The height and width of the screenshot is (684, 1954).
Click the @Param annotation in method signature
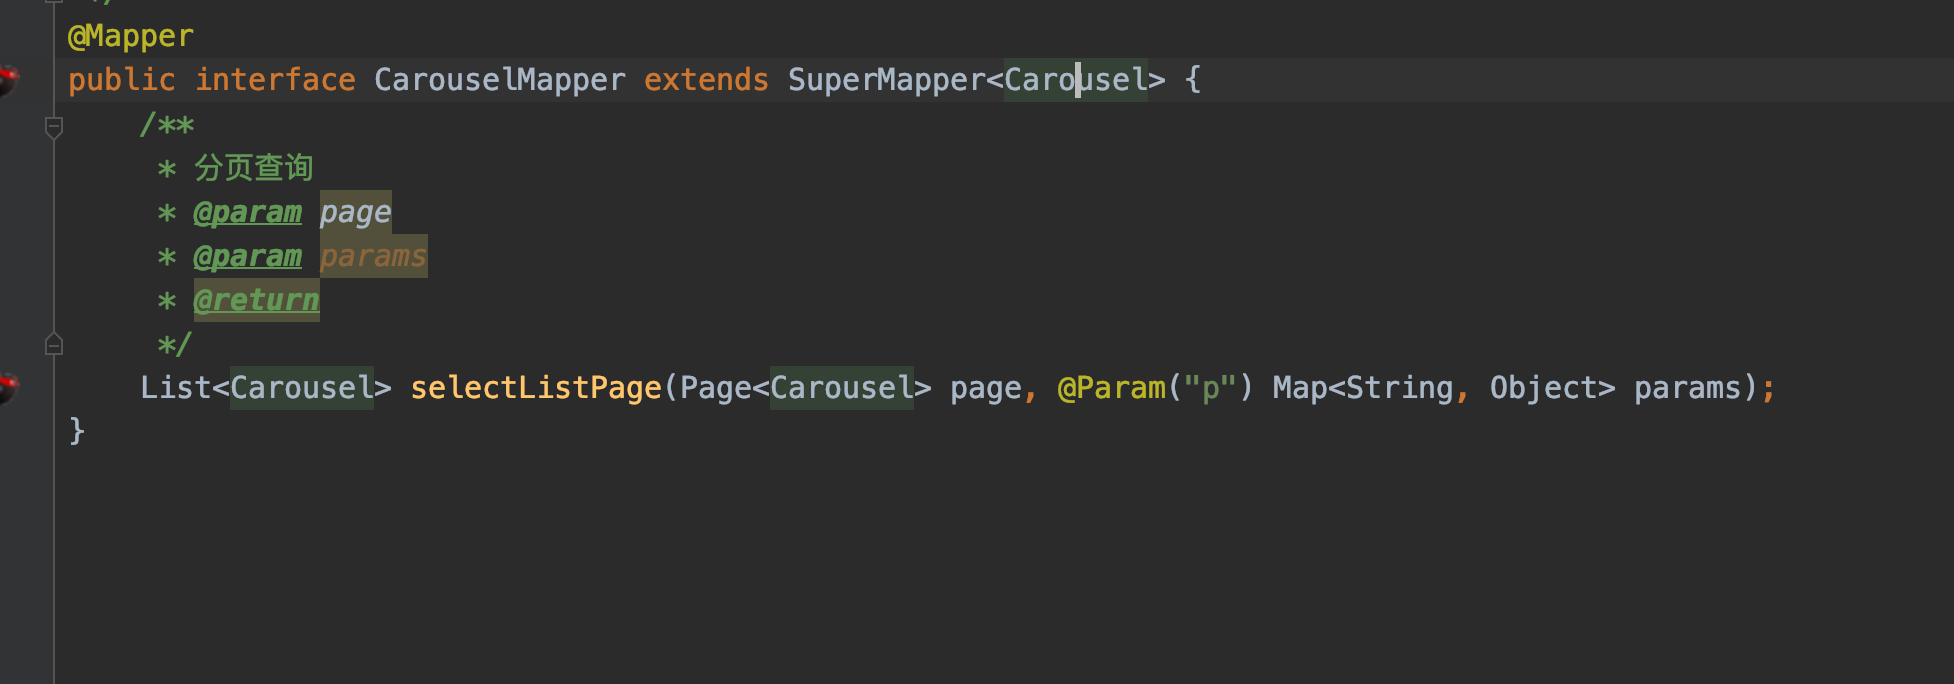click(x=1111, y=388)
